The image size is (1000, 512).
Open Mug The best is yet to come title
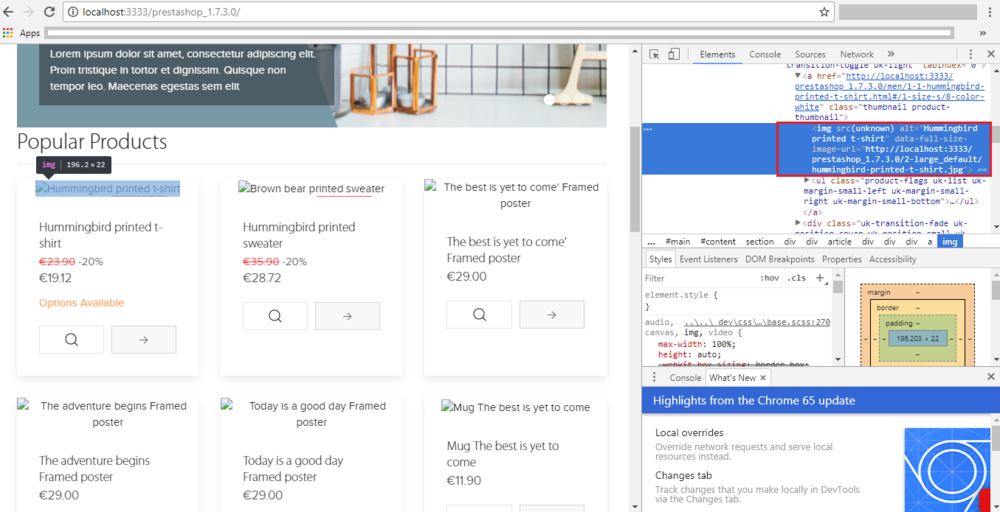click(x=503, y=453)
